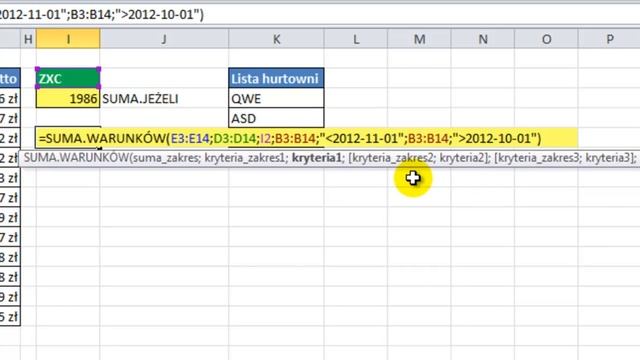The image size is (640, 360).
Task: Click the green ZXC cell
Action: [68, 78]
